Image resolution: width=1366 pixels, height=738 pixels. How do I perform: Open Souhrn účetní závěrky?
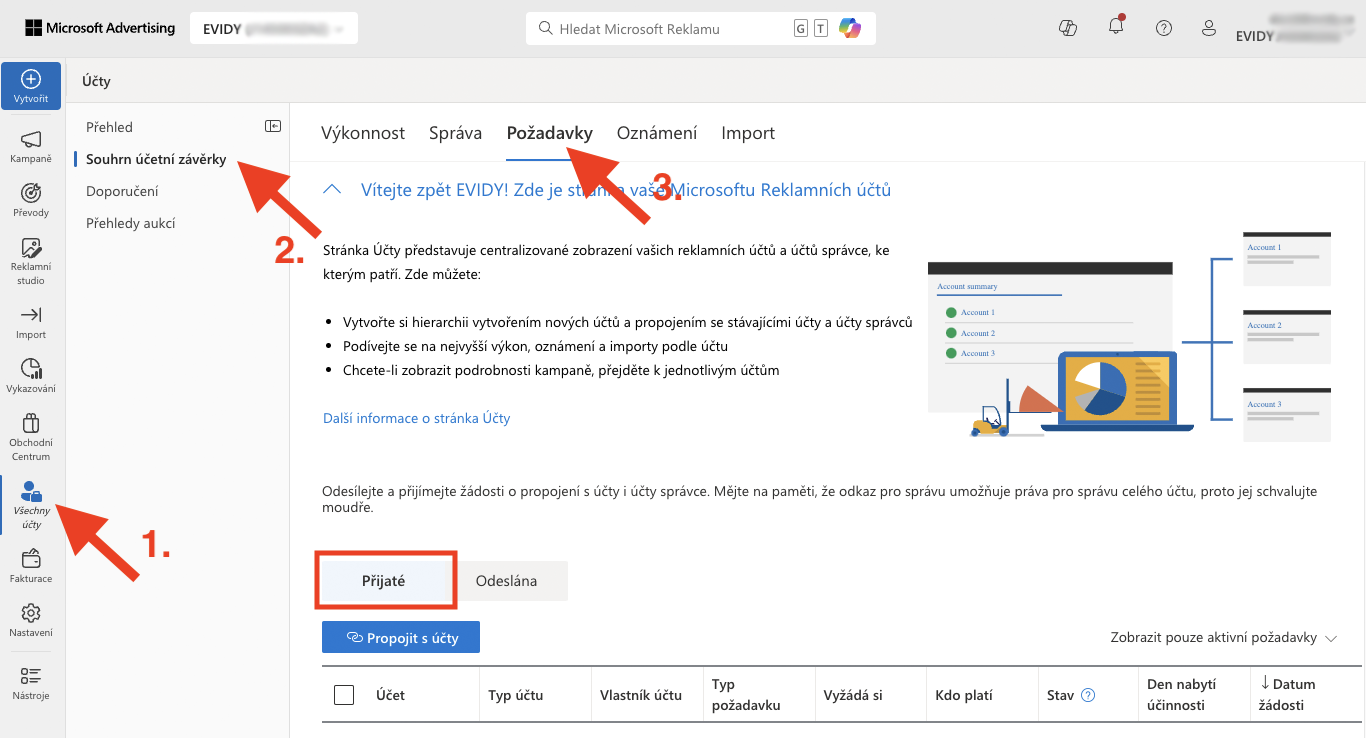156,159
